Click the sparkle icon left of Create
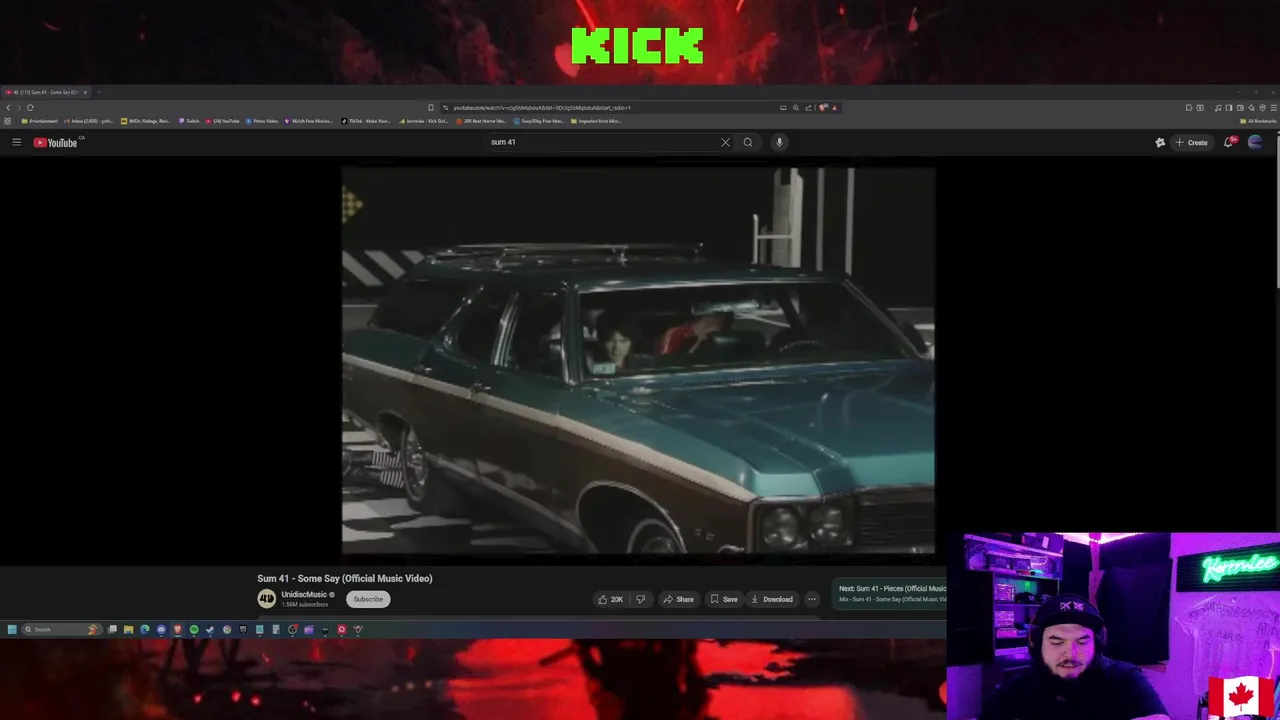1280x720 pixels. 1160,142
